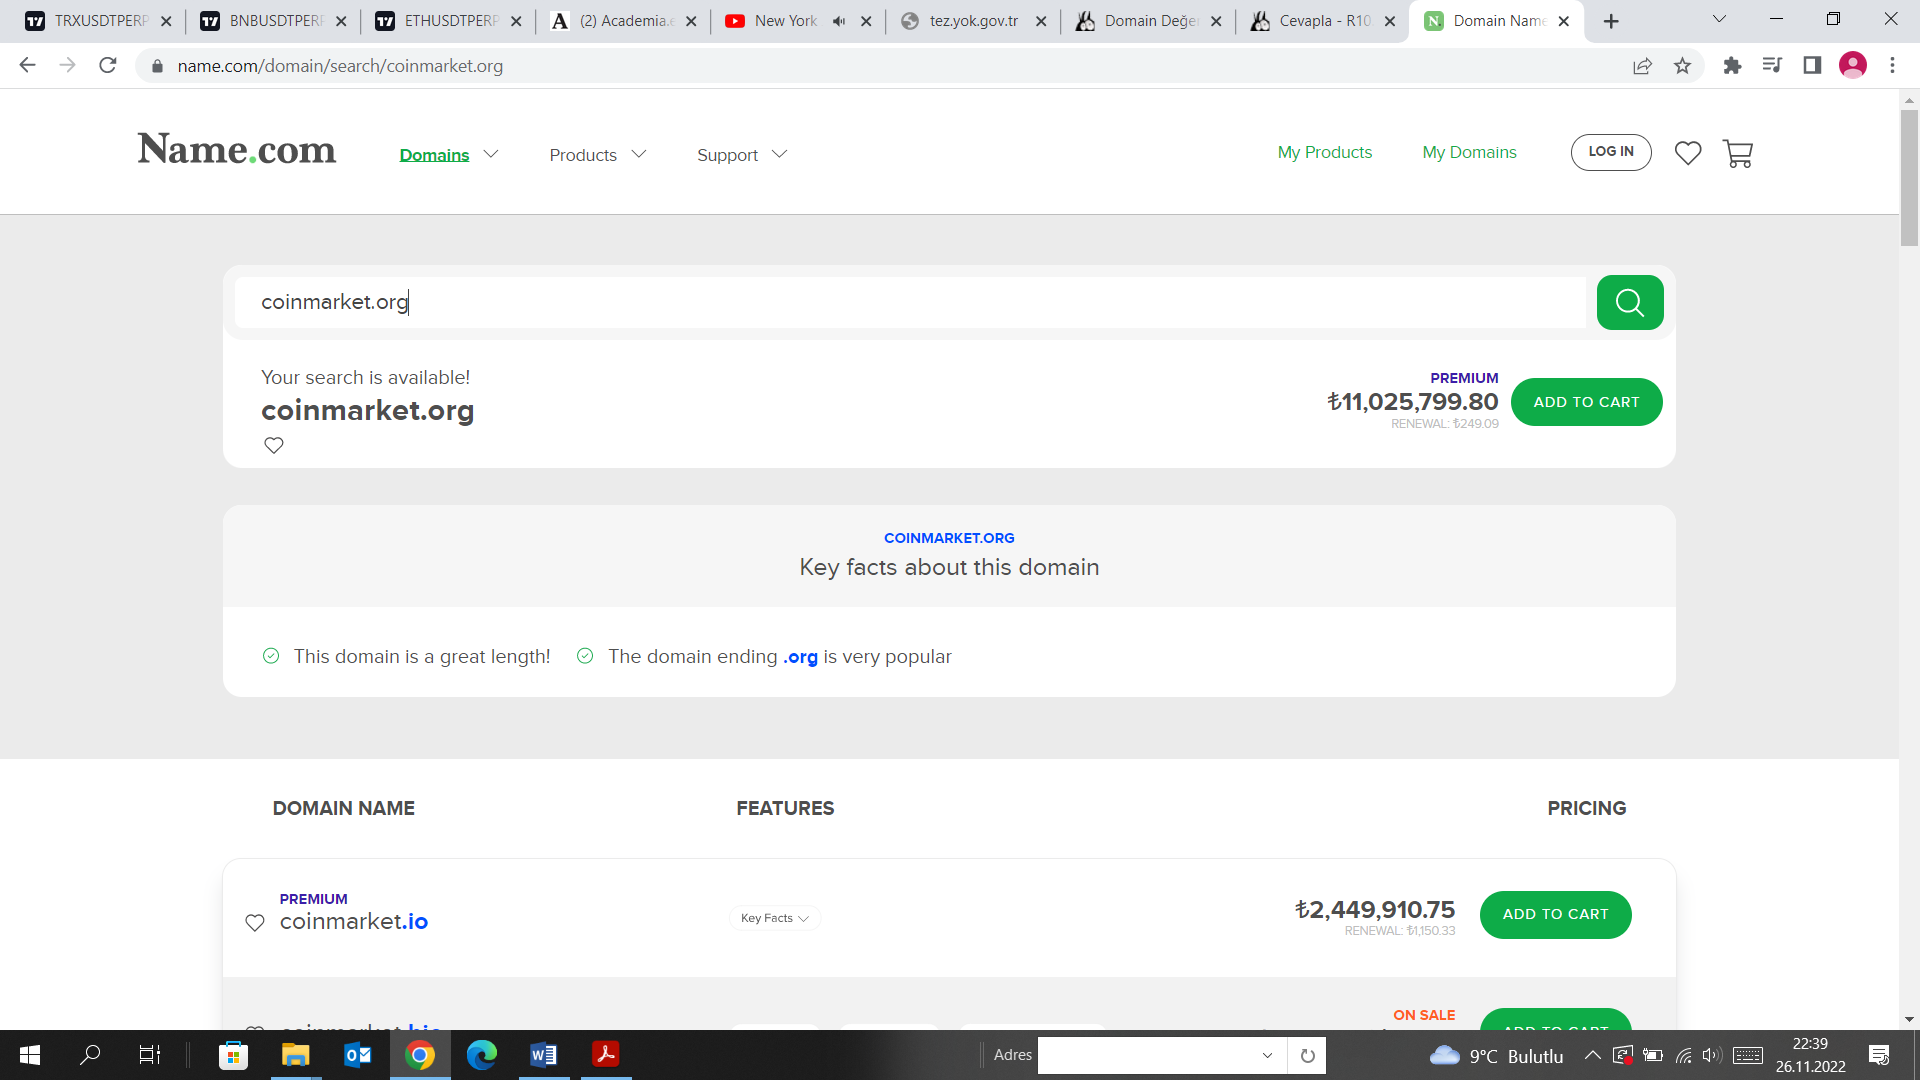This screenshot has height=1080, width=1920.
Task: Open Chrome profile avatar
Action: [x=1853, y=65]
